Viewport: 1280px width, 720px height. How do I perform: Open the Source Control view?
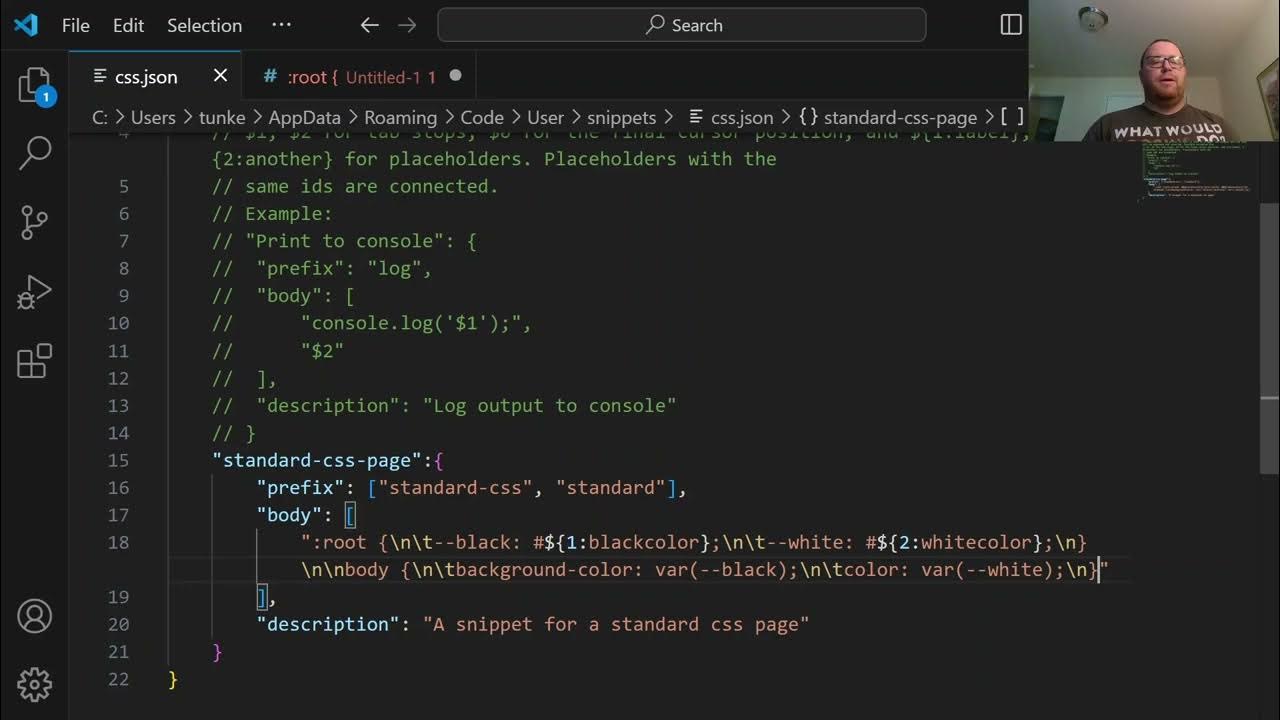point(34,222)
